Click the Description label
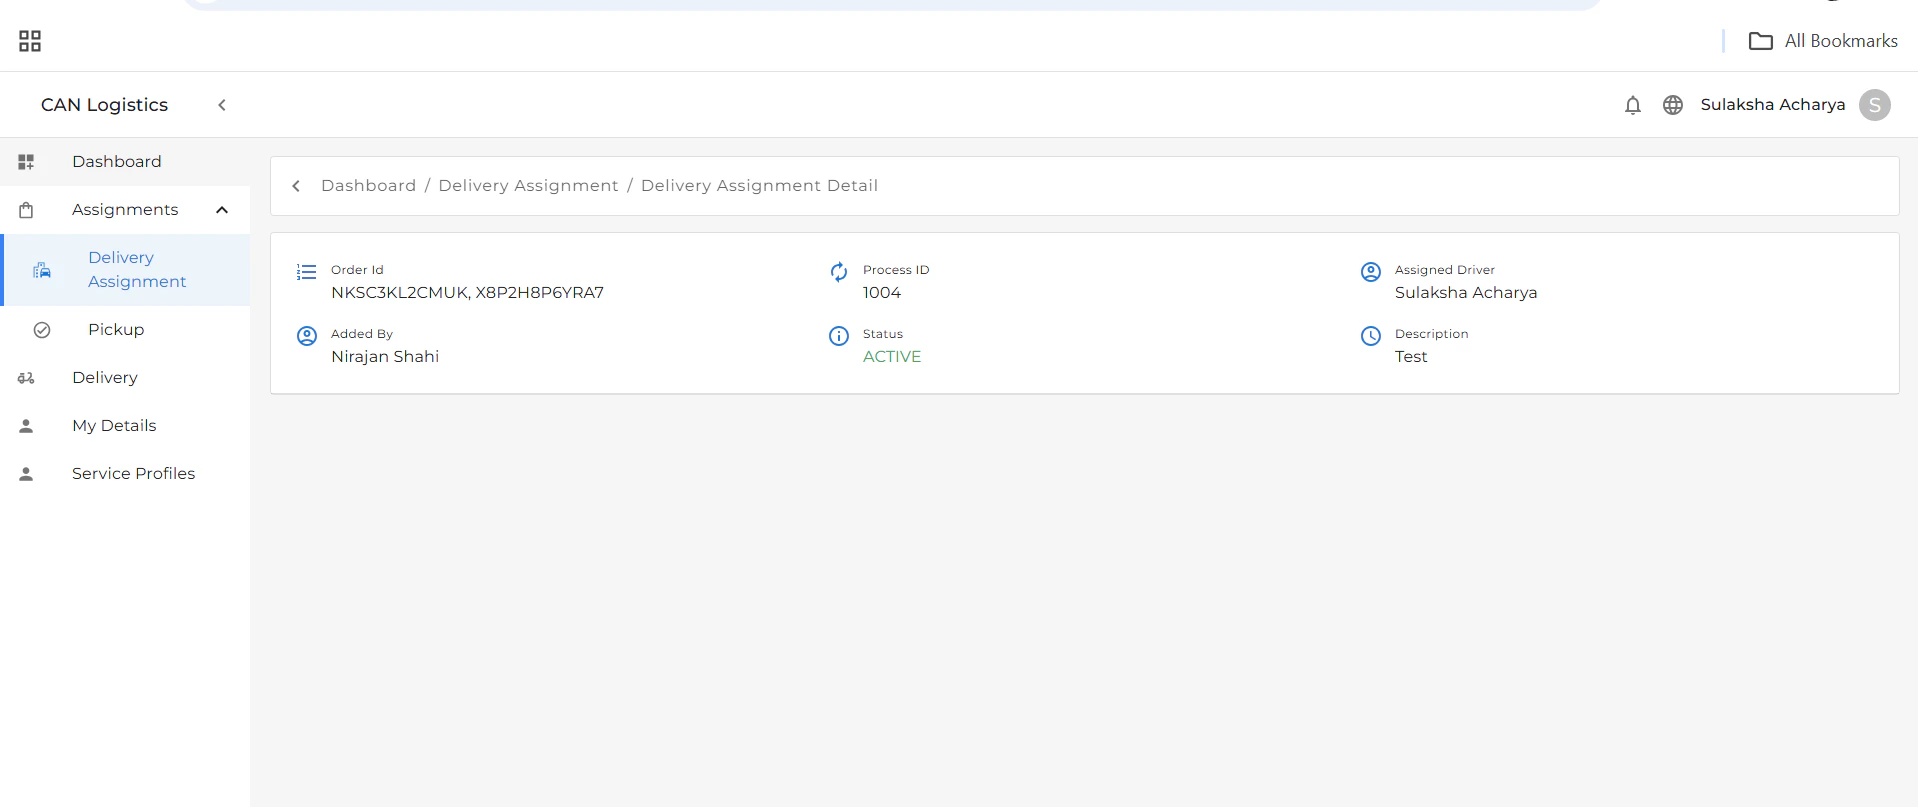 pyautogui.click(x=1432, y=334)
